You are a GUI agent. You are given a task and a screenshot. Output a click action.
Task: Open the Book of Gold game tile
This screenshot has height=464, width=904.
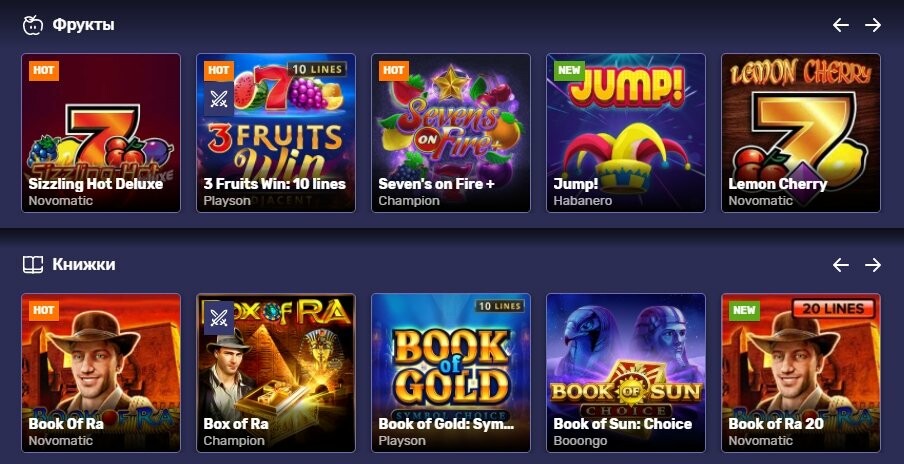pos(451,373)
